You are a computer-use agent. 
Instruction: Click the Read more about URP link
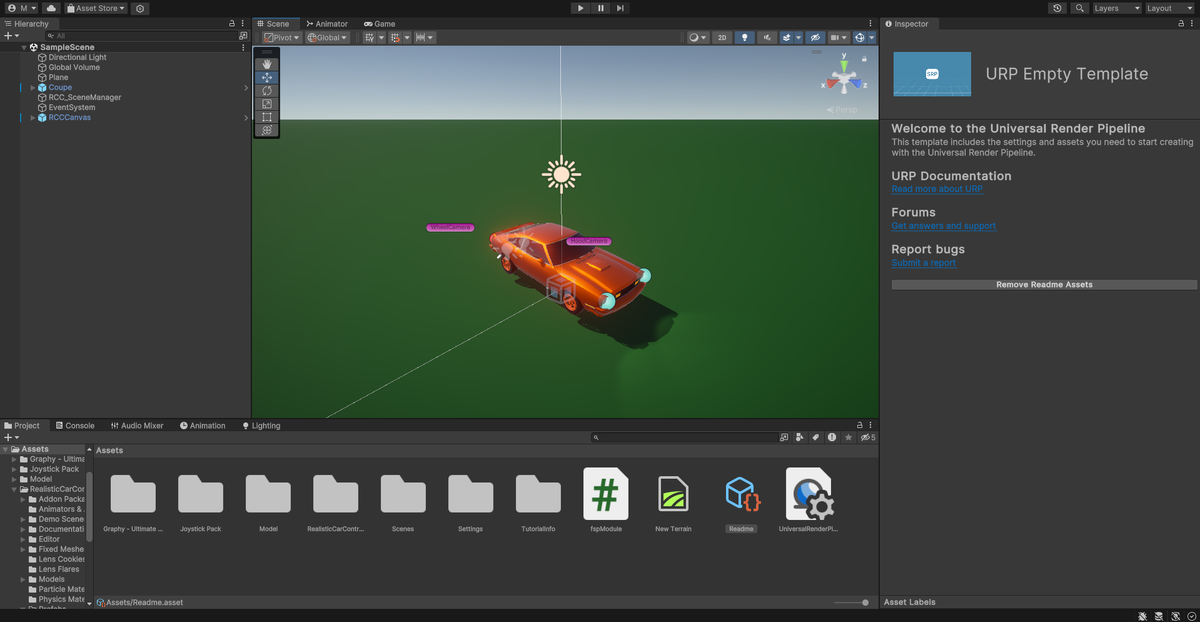[x=937, y=189]
